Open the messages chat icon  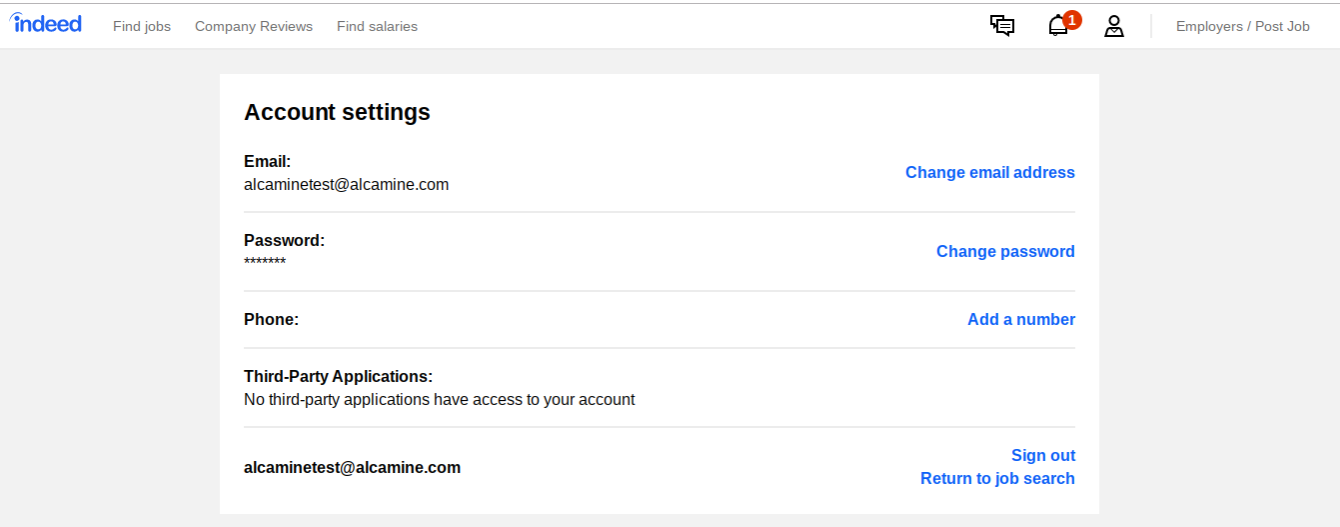click(1002, 26)
